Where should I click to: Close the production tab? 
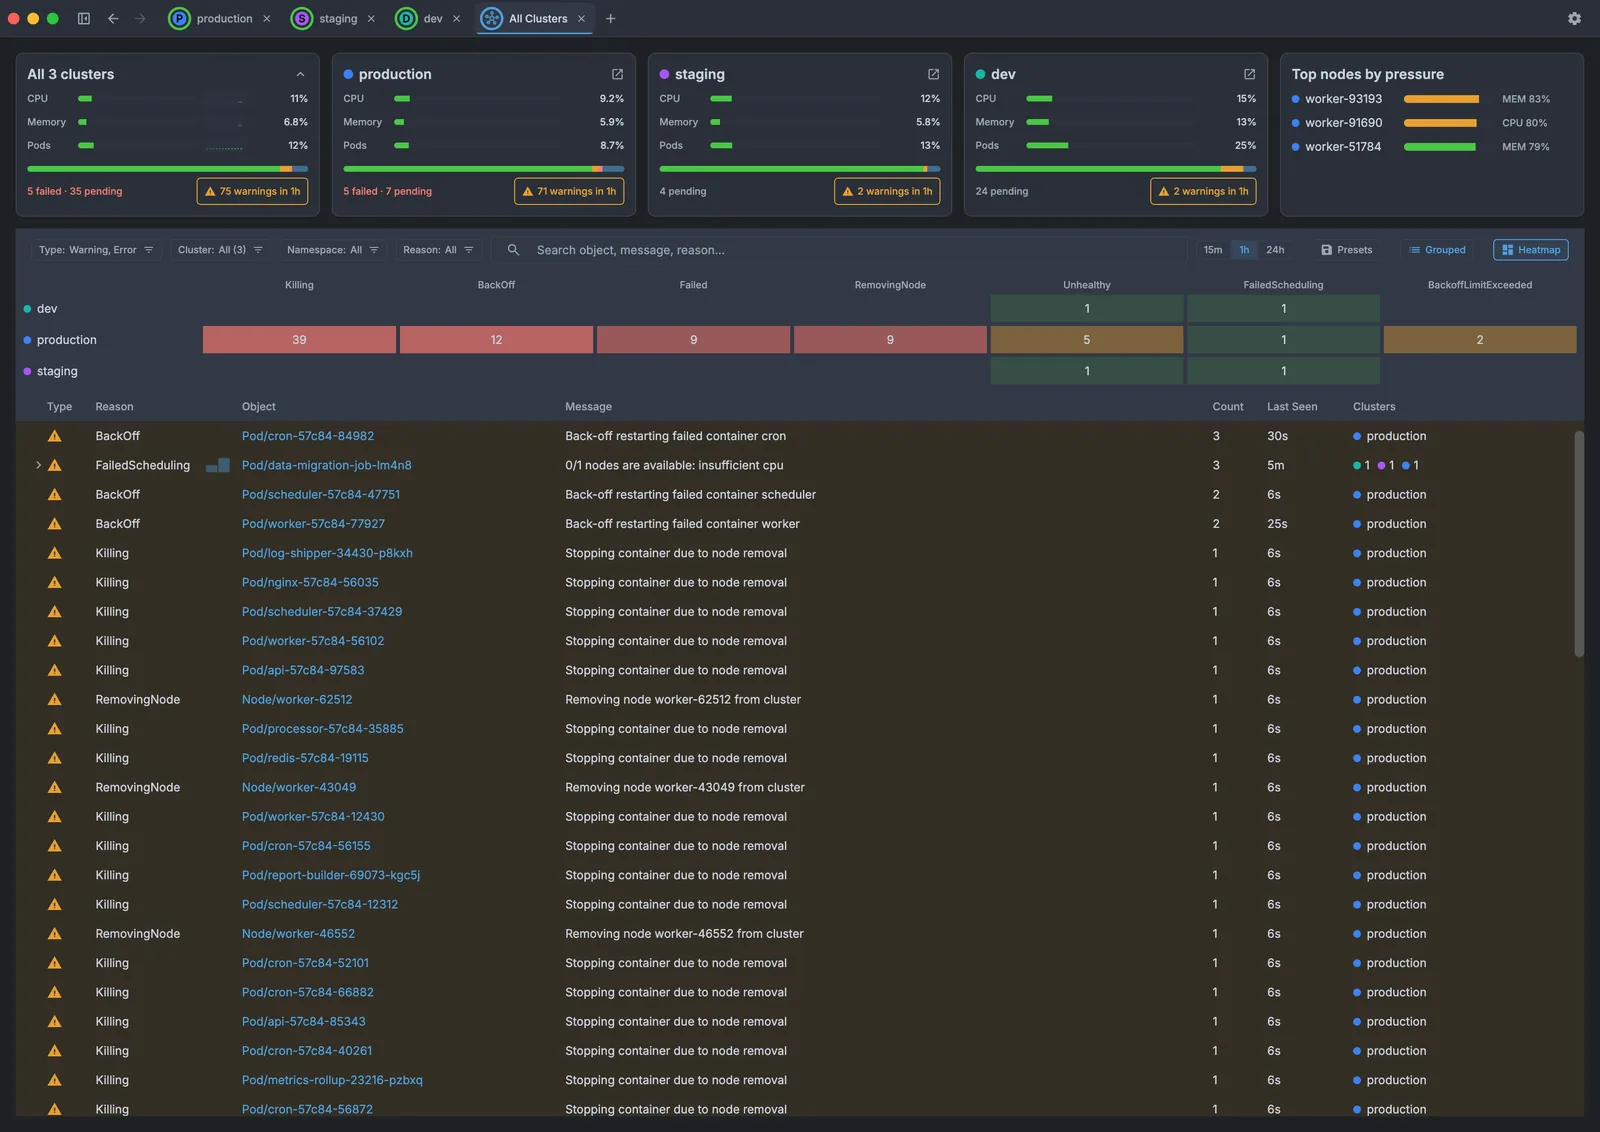tap(267, 18)
